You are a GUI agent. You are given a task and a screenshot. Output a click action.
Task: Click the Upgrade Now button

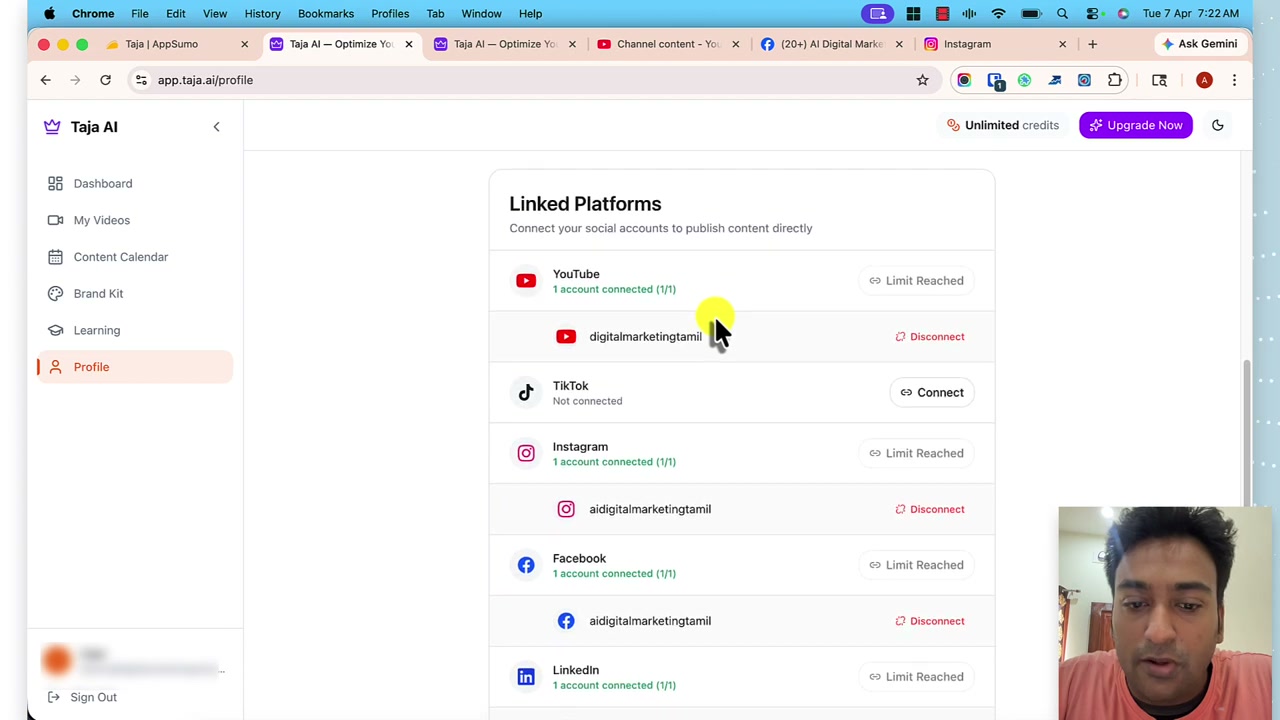point(1136,125)
